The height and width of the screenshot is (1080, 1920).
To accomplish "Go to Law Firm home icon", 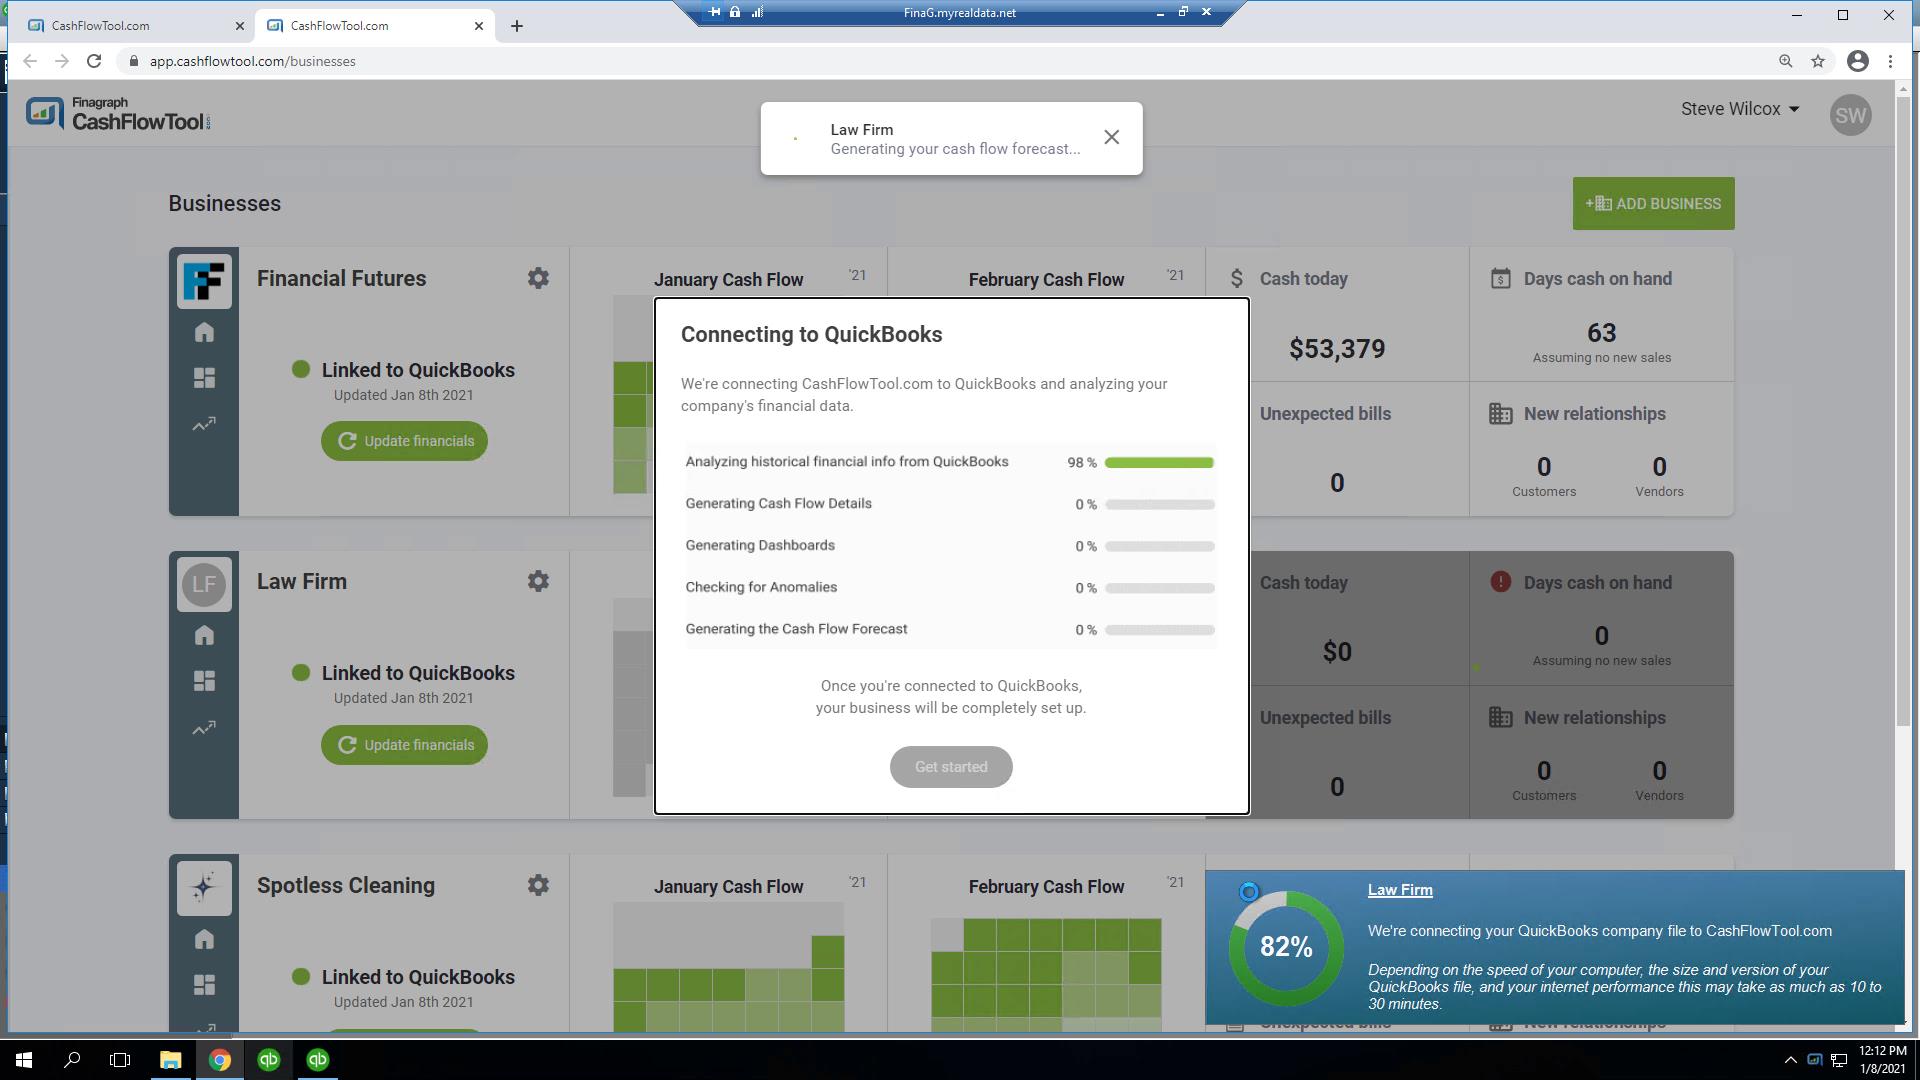I will pos(204,635).
